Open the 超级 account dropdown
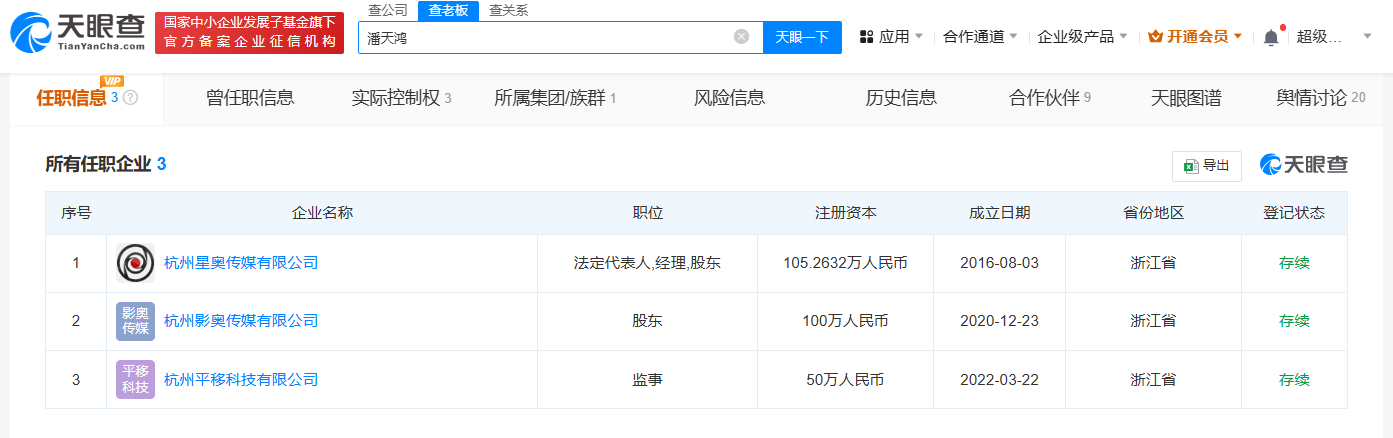The height and width of the screenshot is (438, 1393). (1368, 37)
